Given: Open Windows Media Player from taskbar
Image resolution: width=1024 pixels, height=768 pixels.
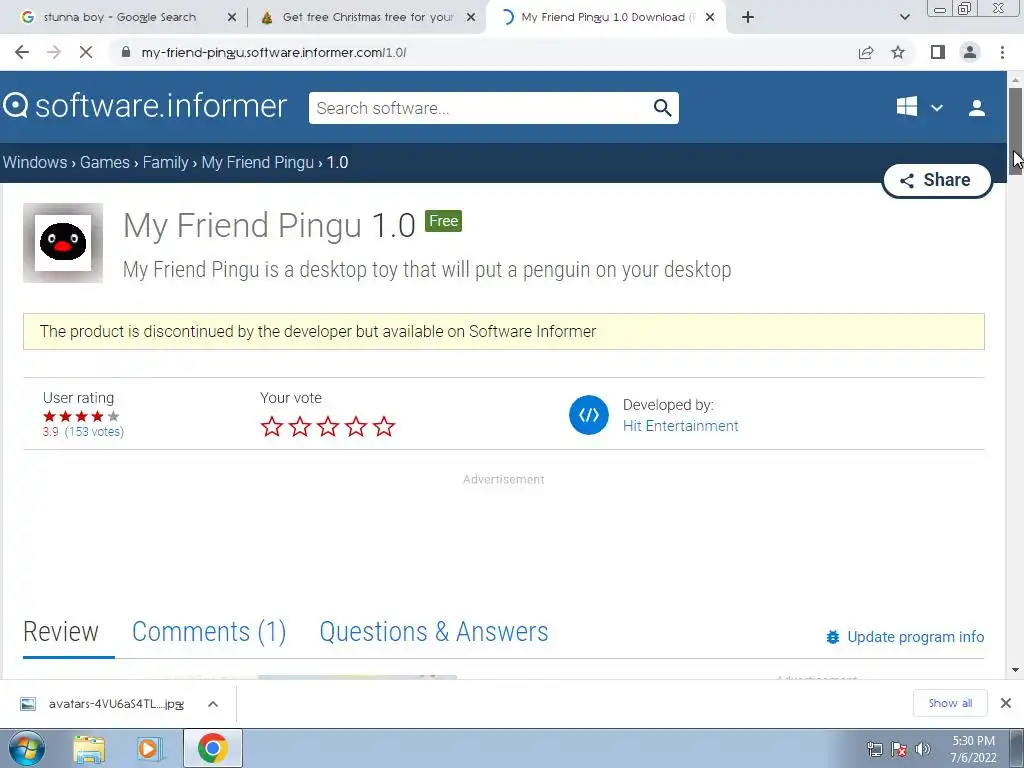Looking at the screenshot, I should 149,748.
